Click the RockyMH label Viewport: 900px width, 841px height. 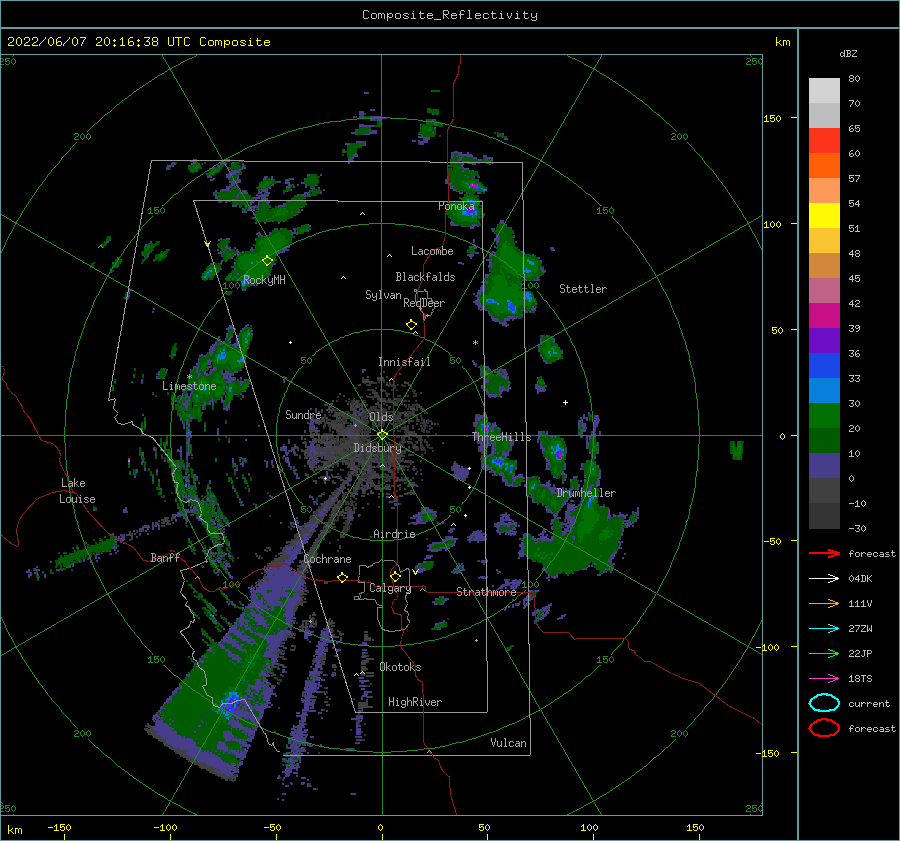(x=264, y=280)
